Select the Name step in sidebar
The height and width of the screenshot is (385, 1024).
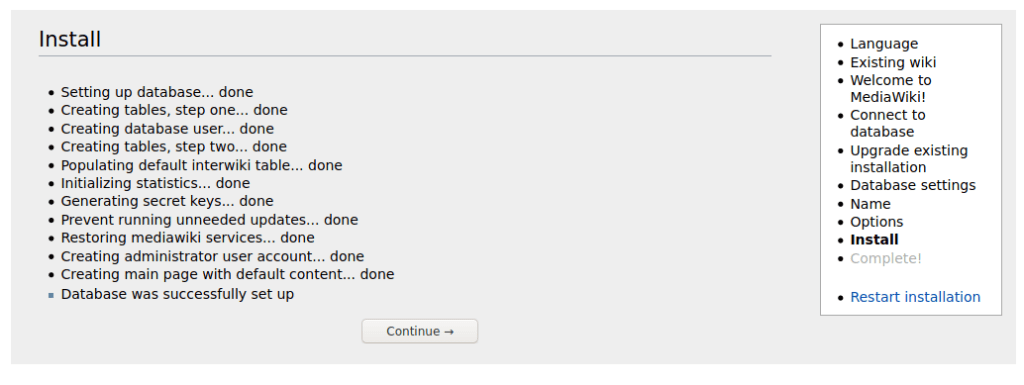870,204
